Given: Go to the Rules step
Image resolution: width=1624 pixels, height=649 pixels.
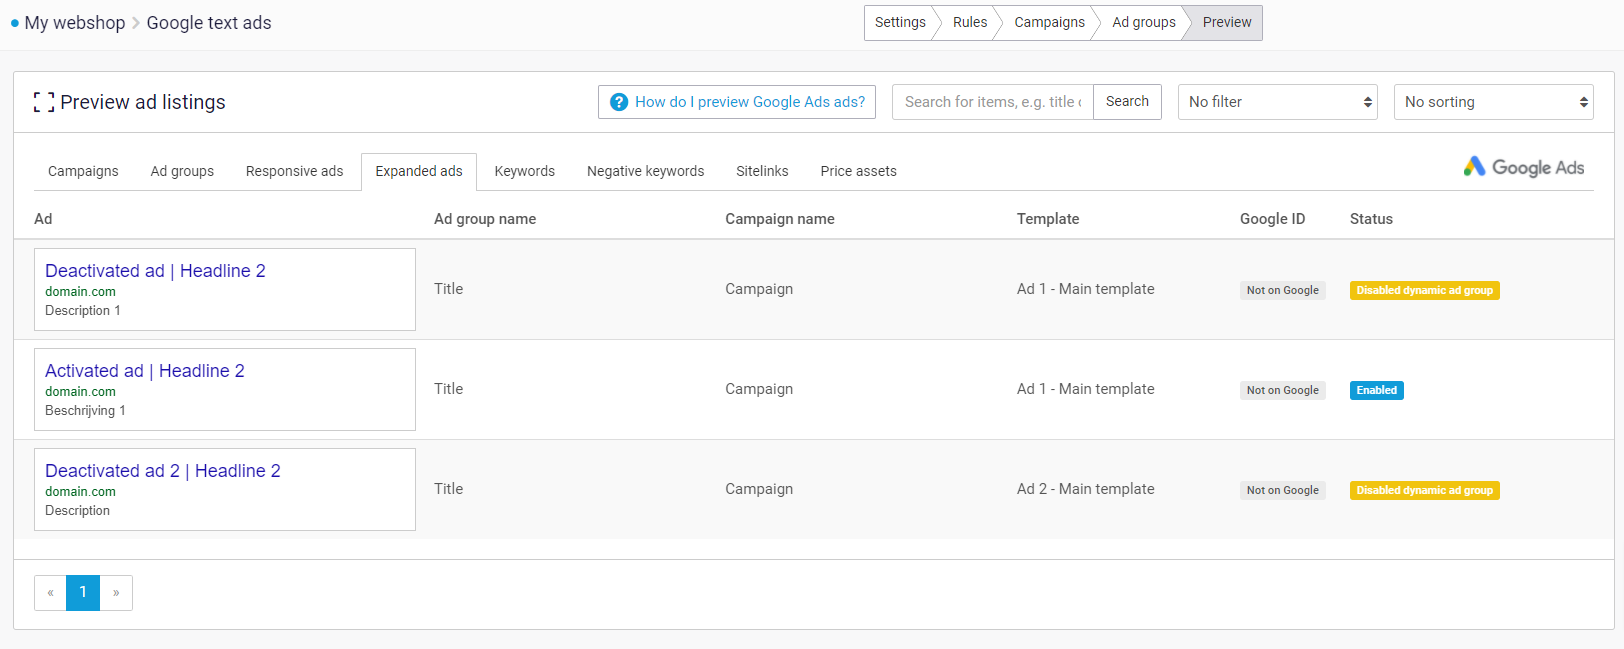Looking at the screenshot, I should coord(969,22).
